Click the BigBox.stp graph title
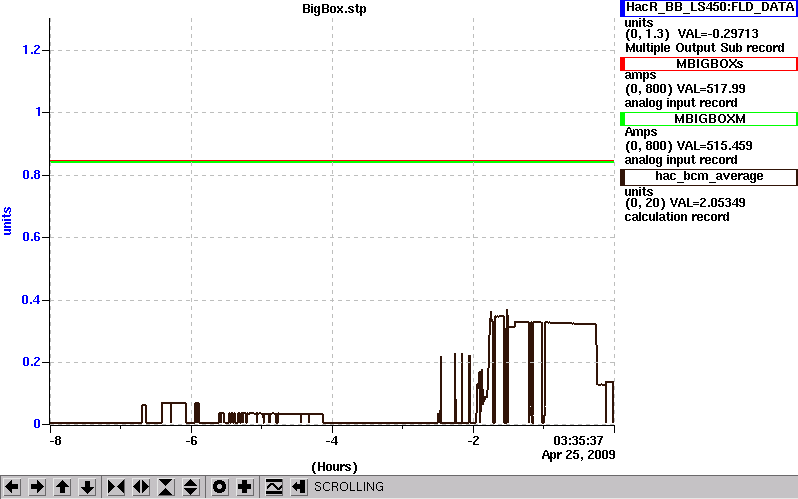The height and width of the screenshot is (499, 798). 334,9
